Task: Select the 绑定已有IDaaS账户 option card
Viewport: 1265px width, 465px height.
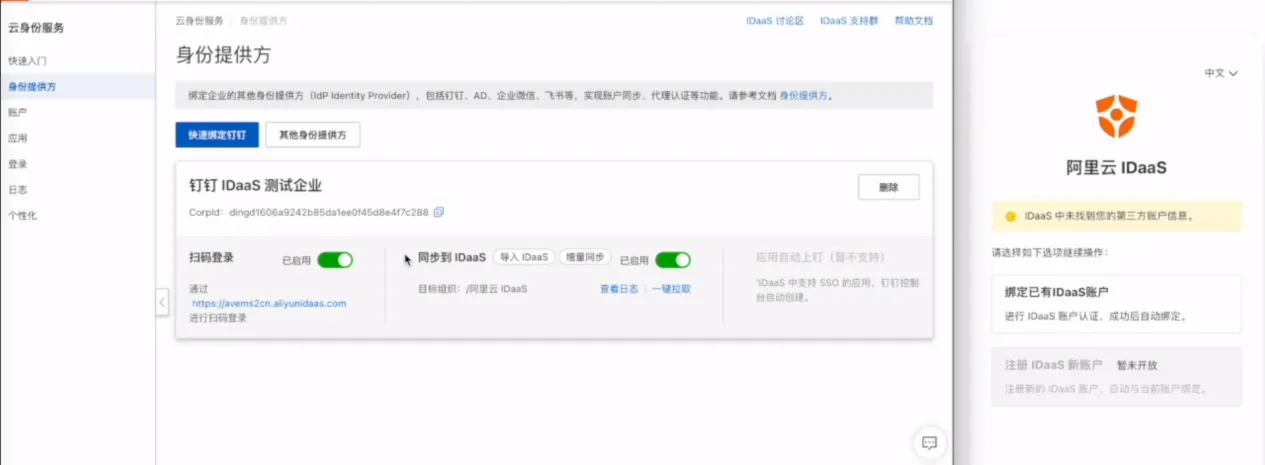Action: (x=1116, y=304)
